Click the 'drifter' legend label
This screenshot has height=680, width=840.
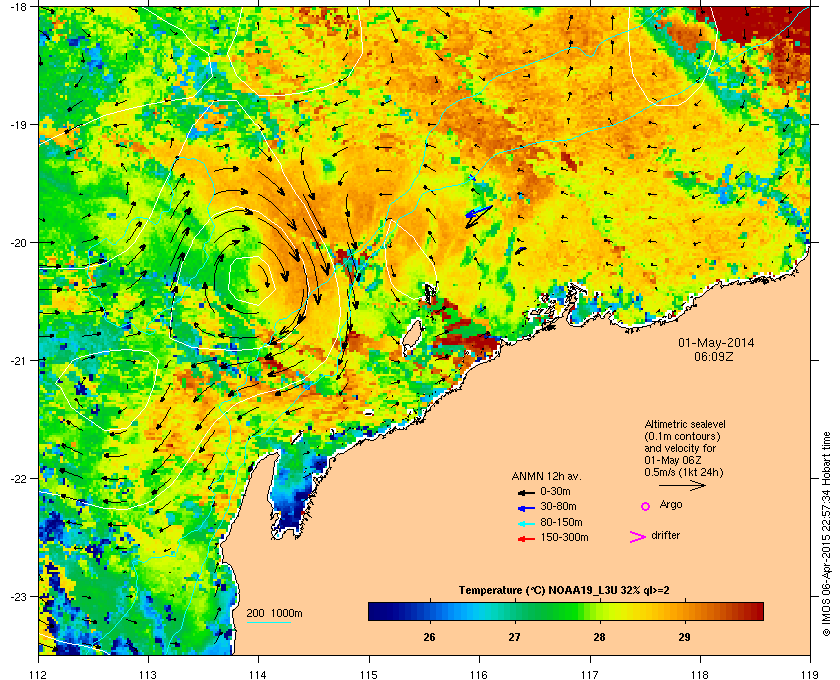(665, 535)
